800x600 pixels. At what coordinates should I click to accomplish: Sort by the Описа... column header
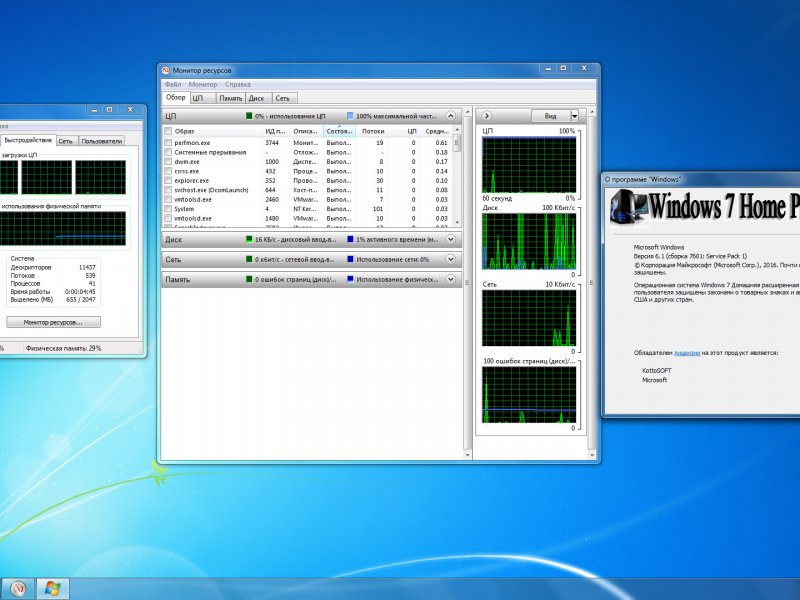point(306,131)
